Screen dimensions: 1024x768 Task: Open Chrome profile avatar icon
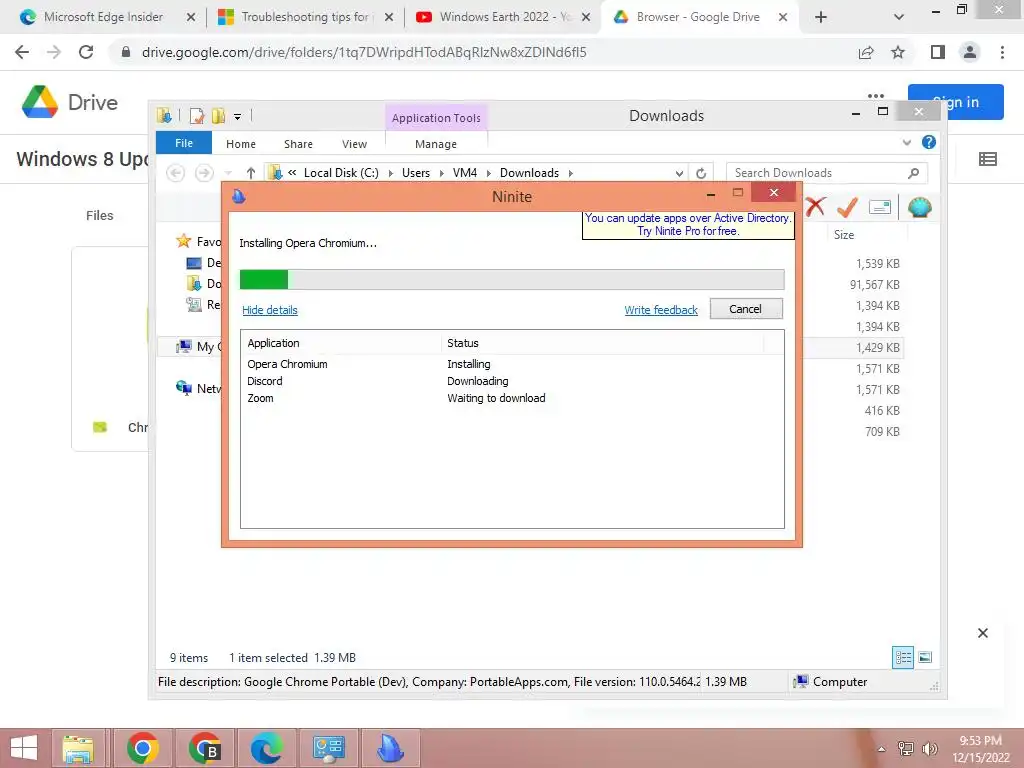[x=970, y=52]
